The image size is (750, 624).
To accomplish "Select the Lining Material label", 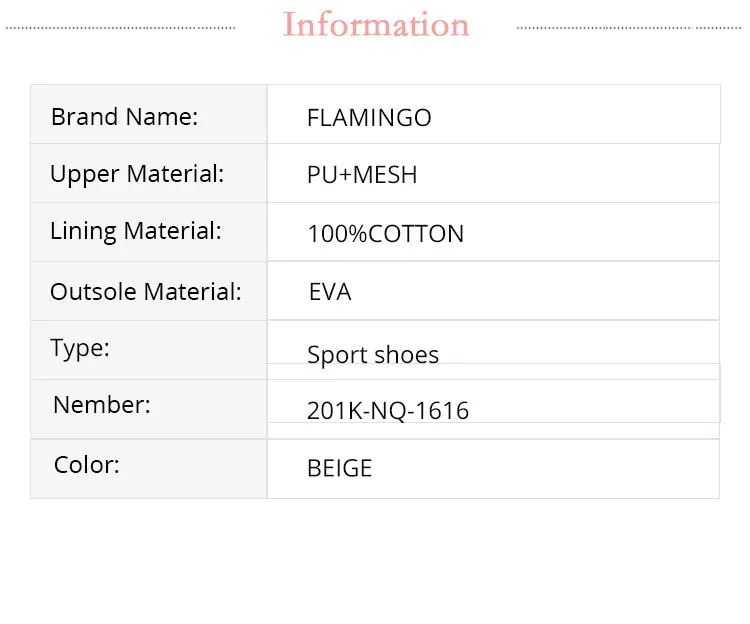I will point(136,231).
